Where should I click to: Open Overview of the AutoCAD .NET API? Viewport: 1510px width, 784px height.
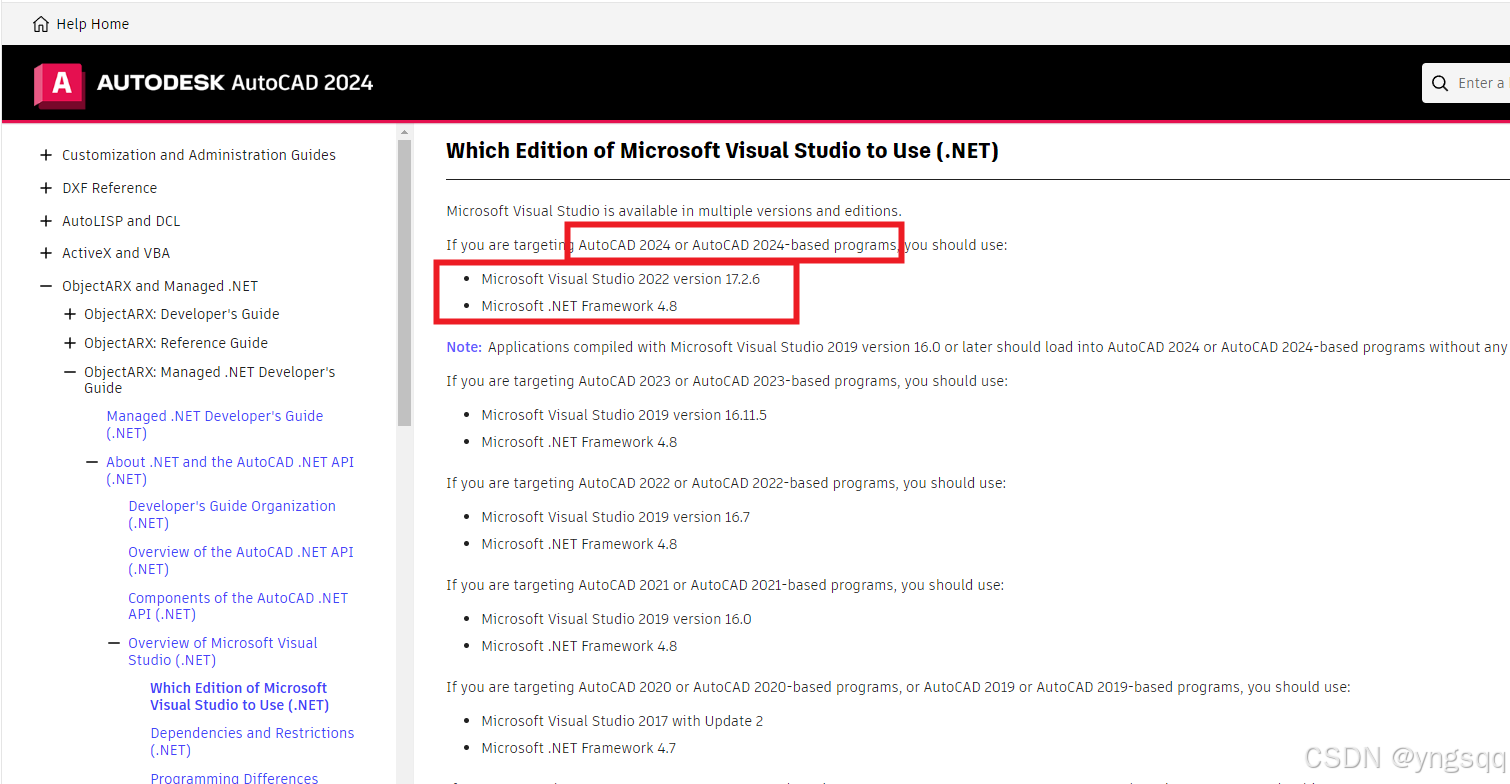coord(241,560)
